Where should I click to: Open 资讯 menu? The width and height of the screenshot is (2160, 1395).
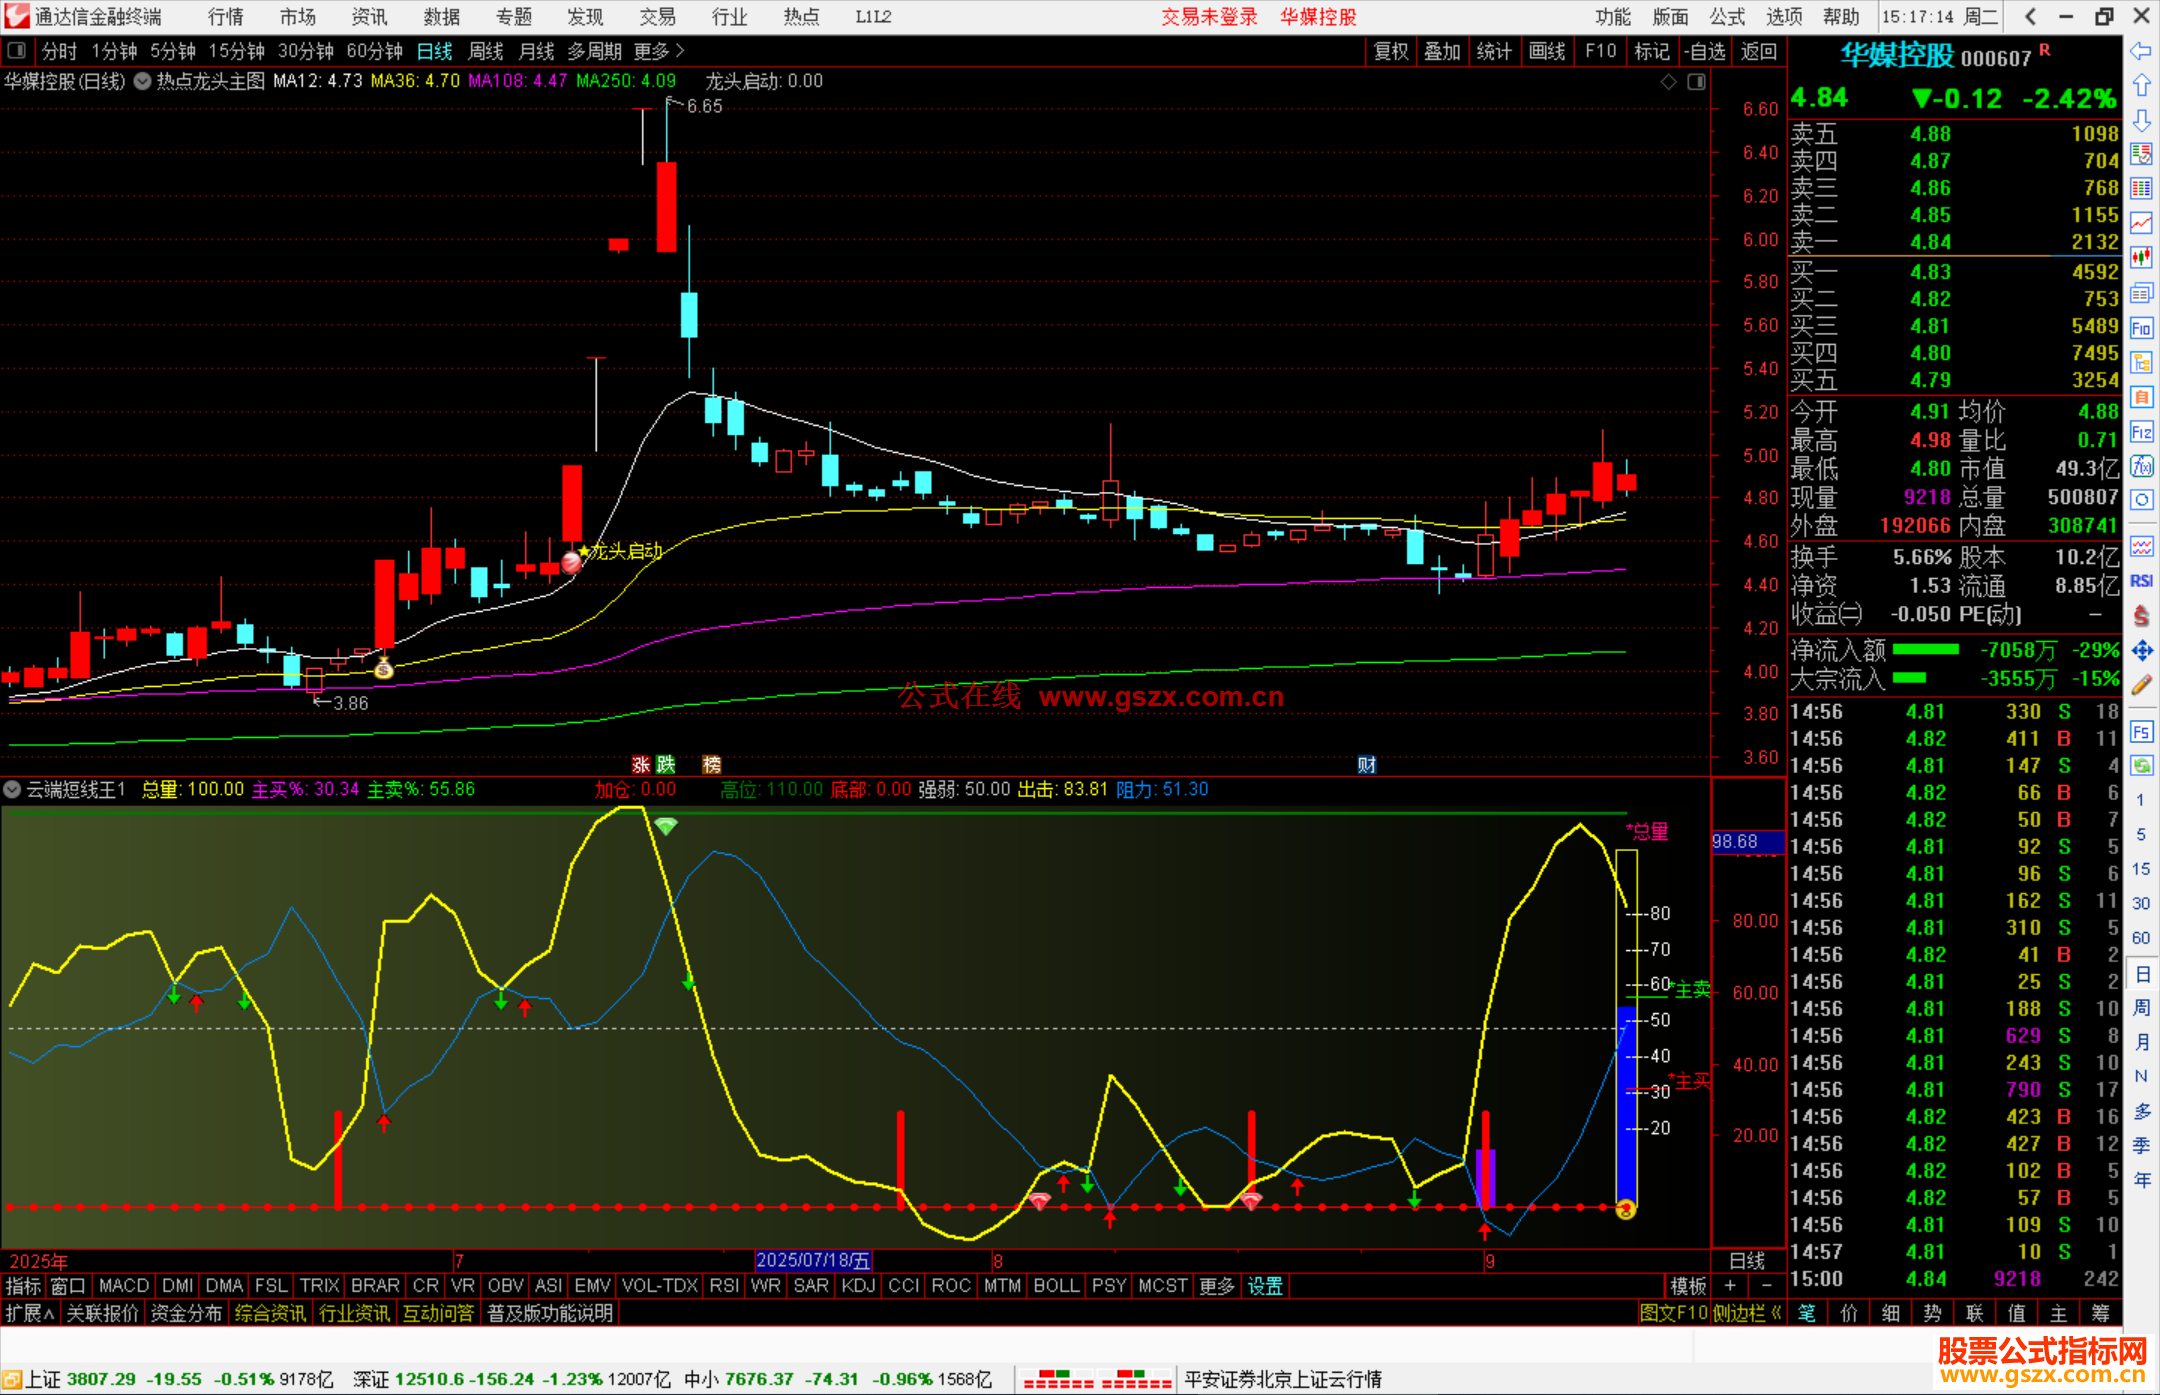point(369,17)
